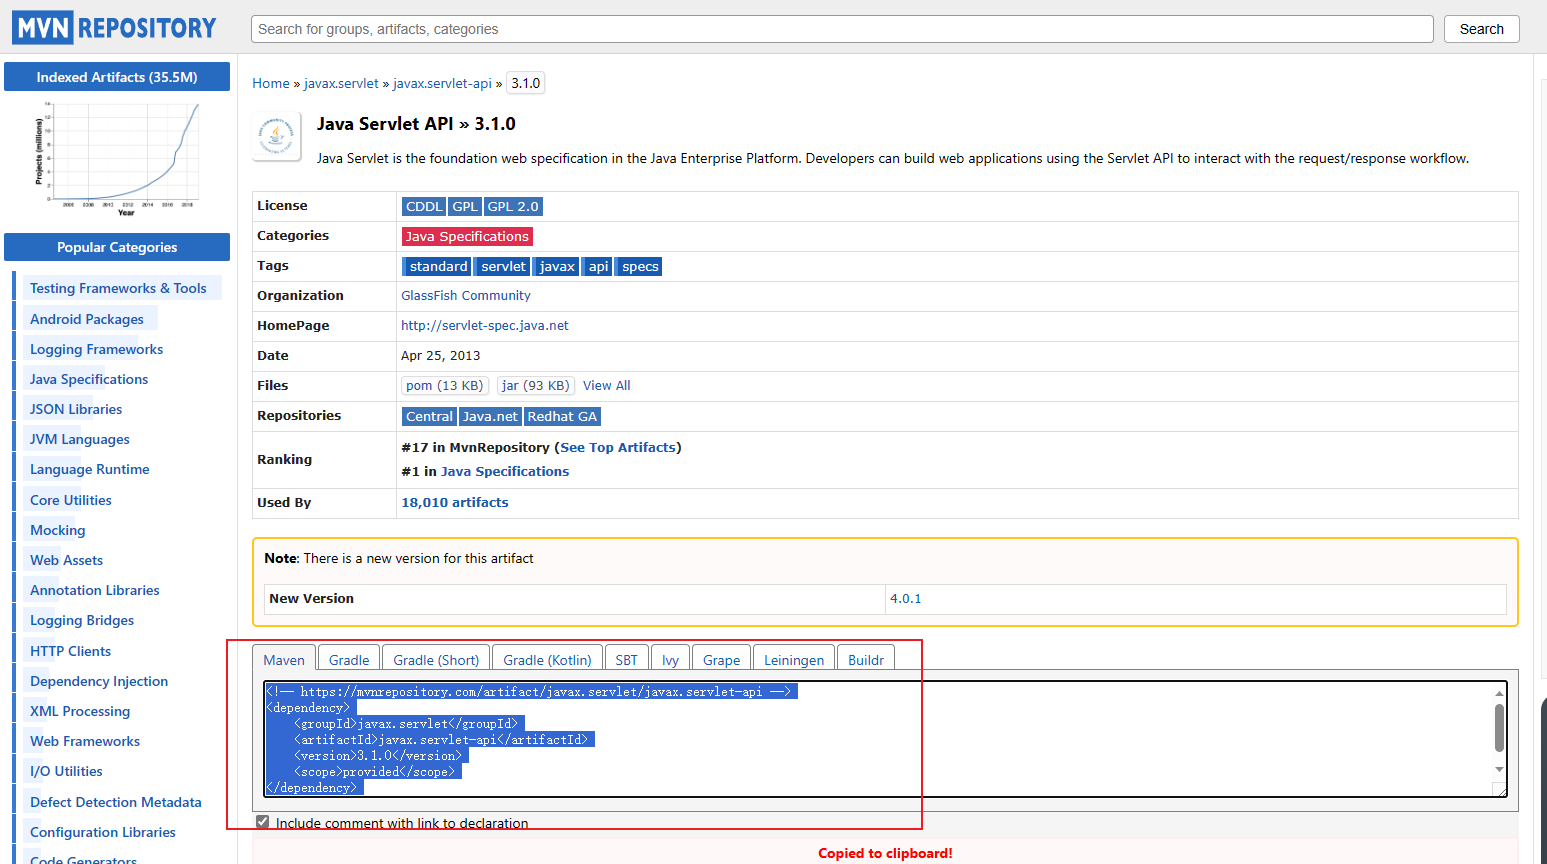Click the CDDL license tag

click(x=424, y=206)
